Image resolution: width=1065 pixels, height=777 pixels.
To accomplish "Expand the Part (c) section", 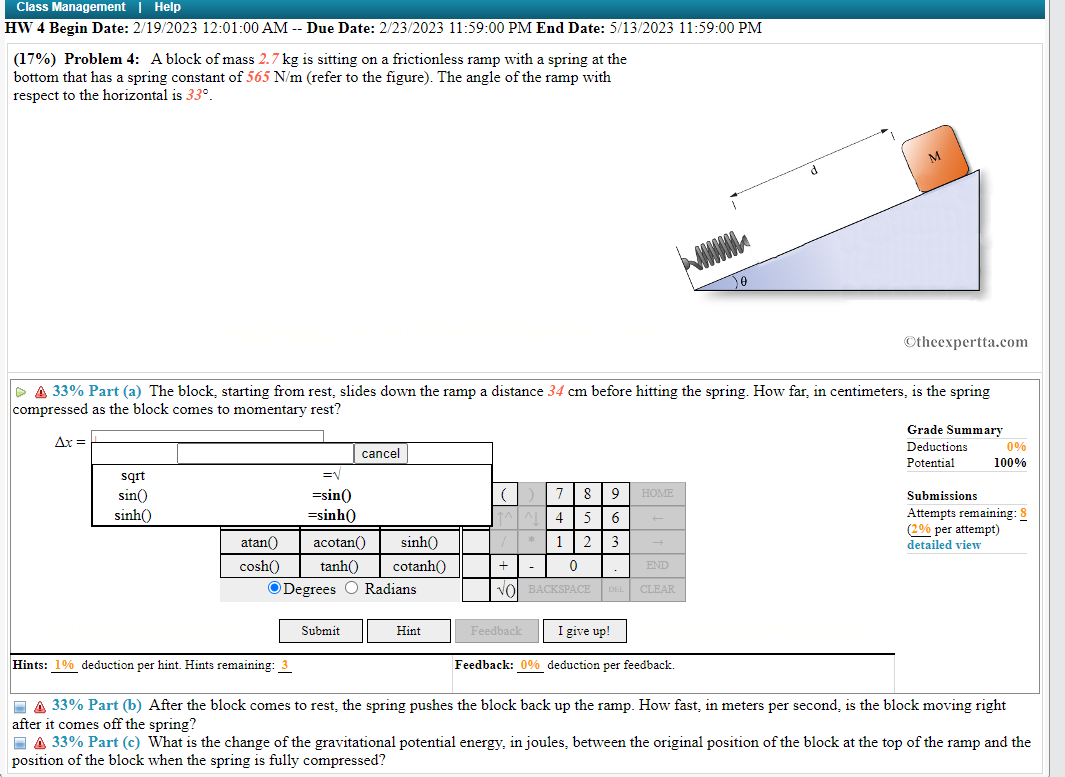I will tap(18, 742).
